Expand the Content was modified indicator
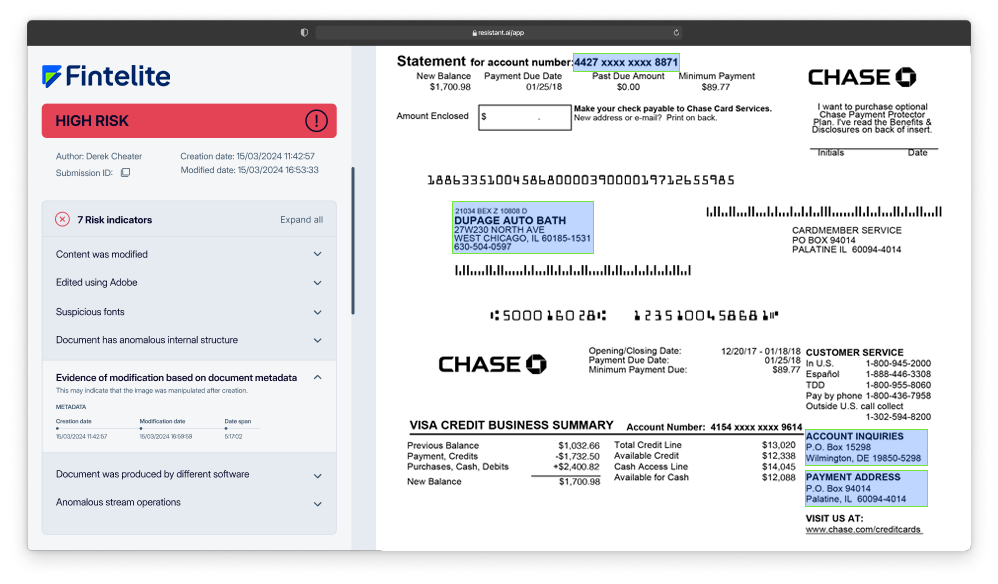Viewport: 998px width, 584px height. tap(318, 254)
